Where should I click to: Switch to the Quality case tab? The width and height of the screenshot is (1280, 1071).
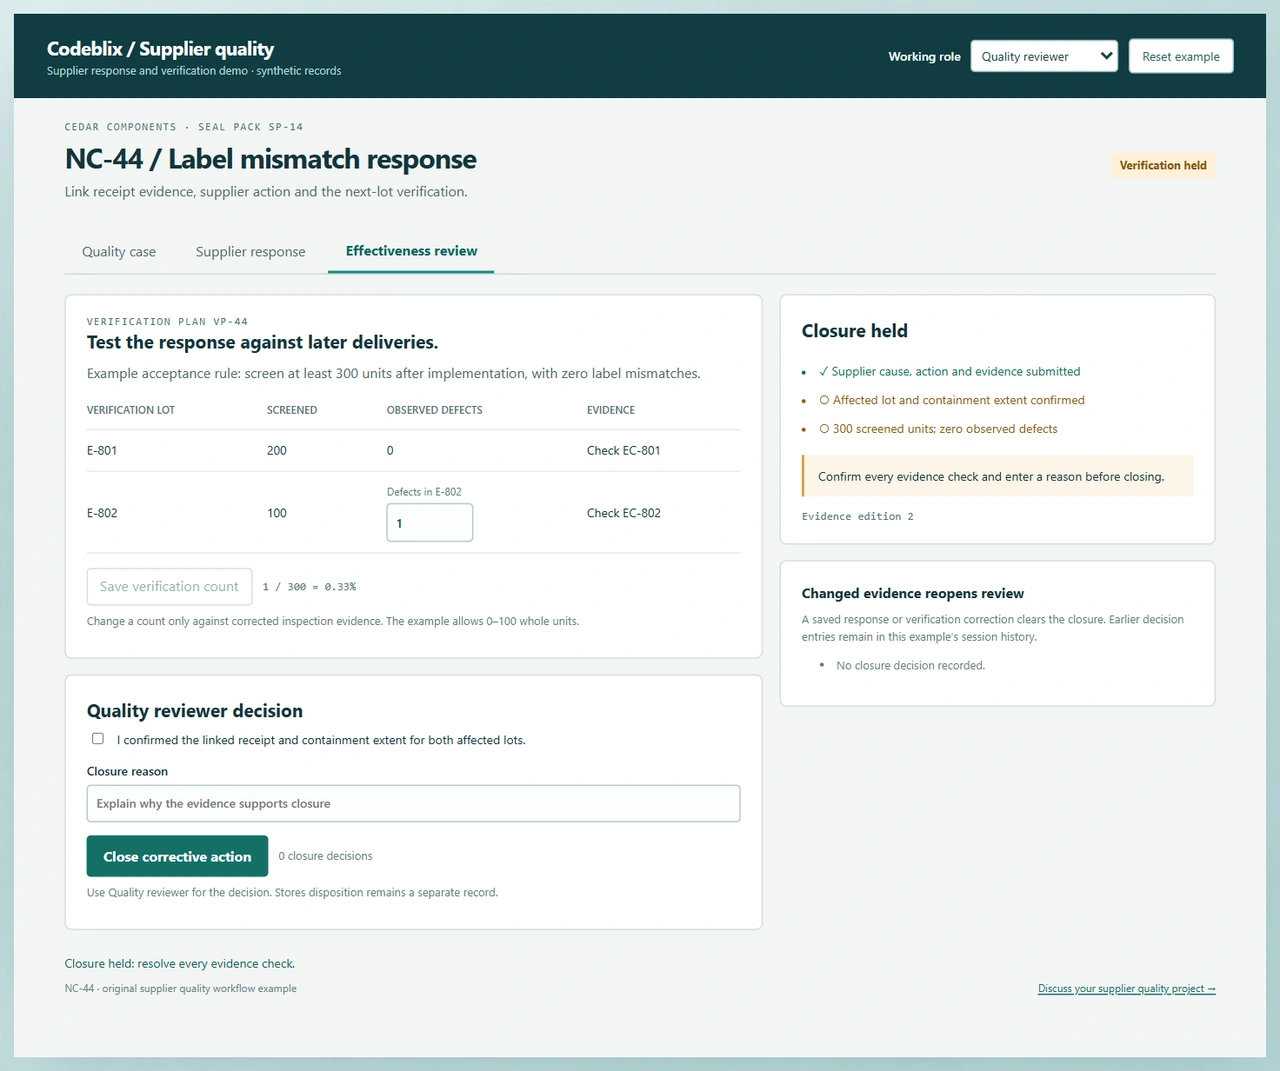[119, 252]
